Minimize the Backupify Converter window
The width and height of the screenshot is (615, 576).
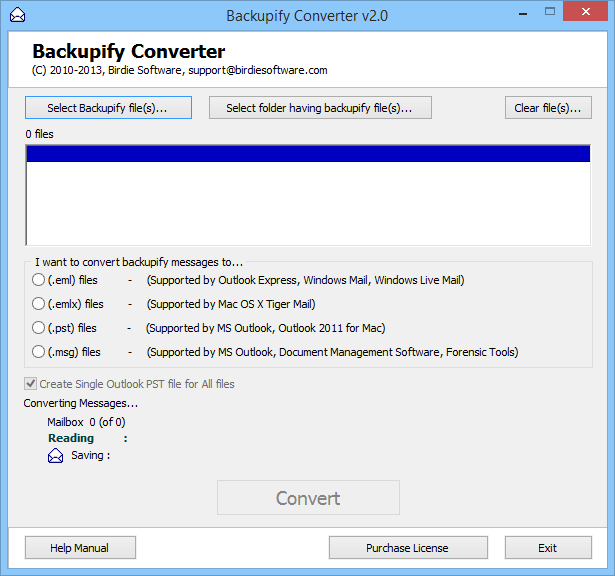point(522,13)
